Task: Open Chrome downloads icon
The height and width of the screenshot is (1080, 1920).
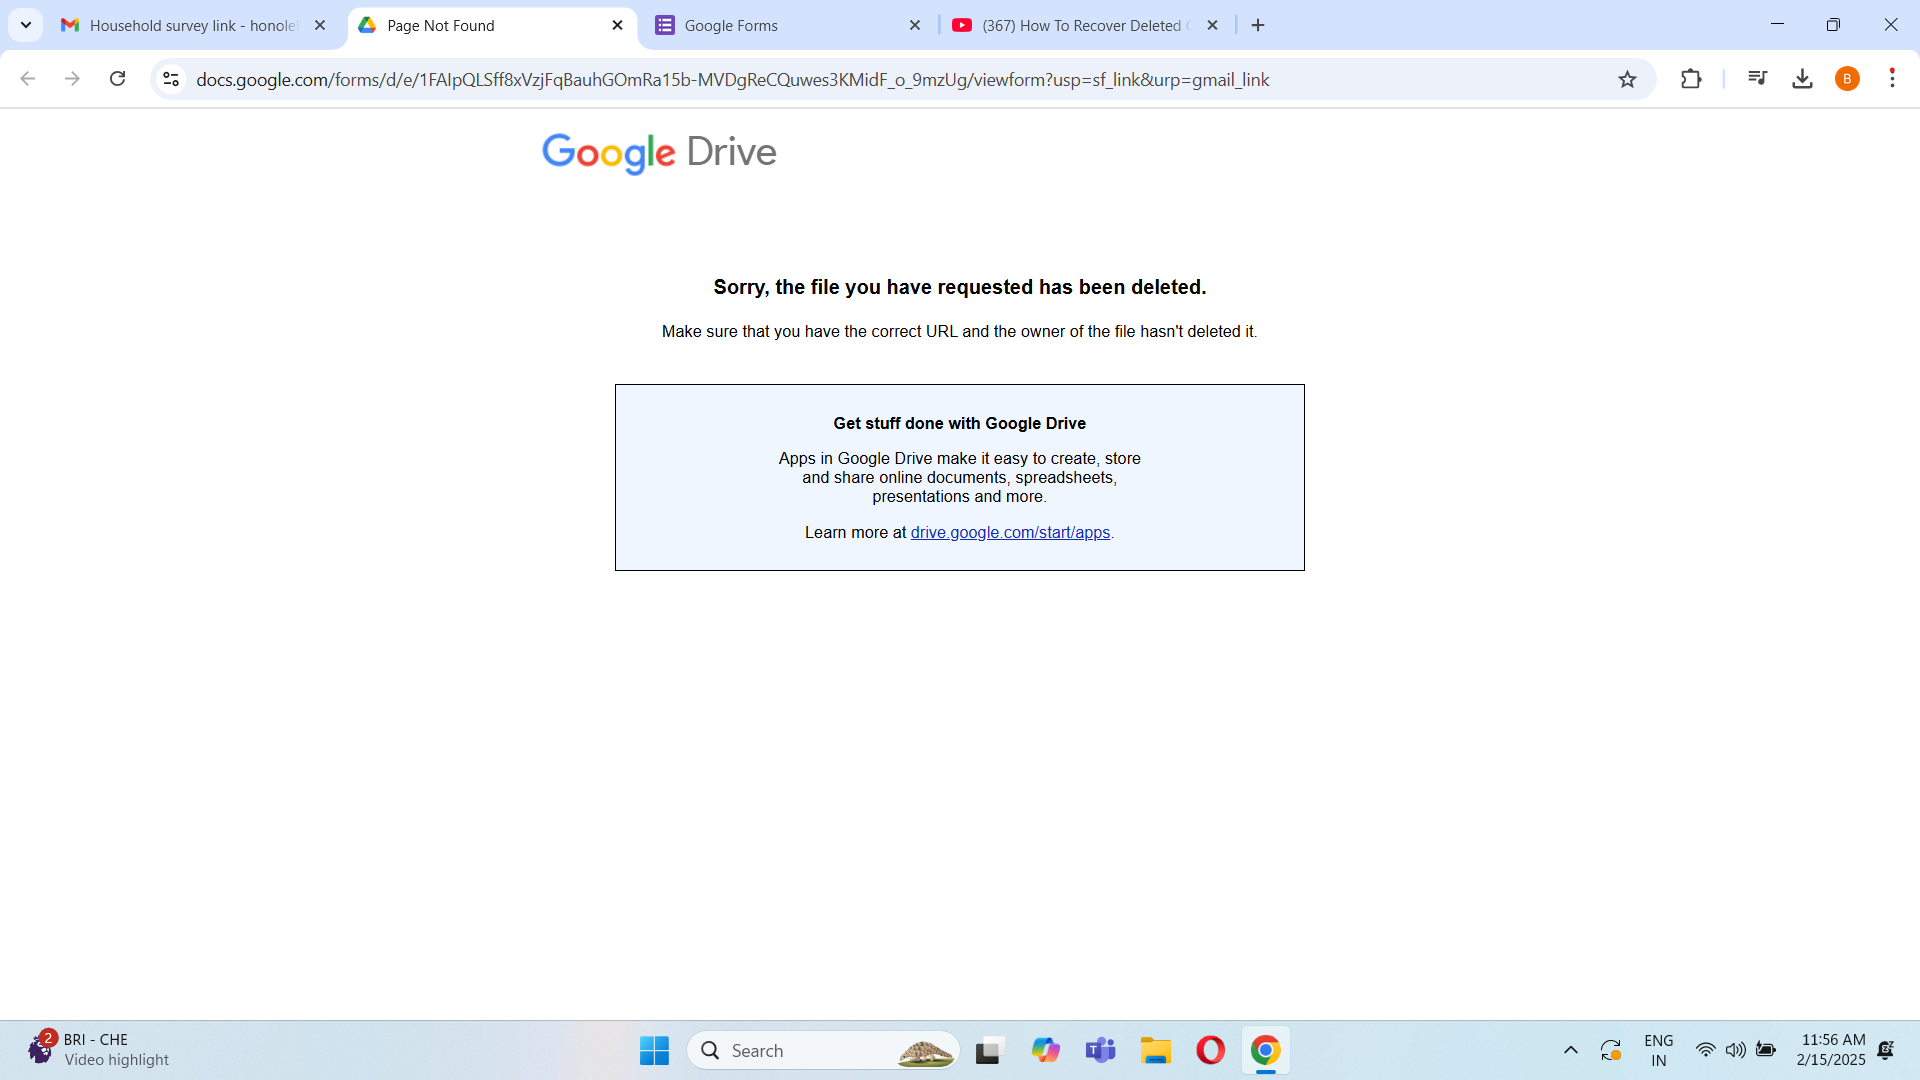Action: tap(1802, 79)
